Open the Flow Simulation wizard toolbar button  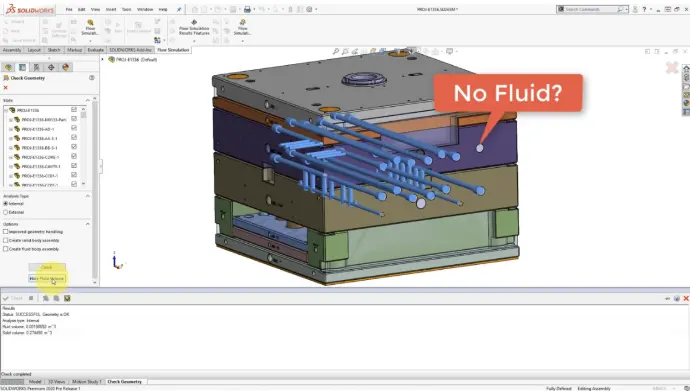[x=90, y=27]
